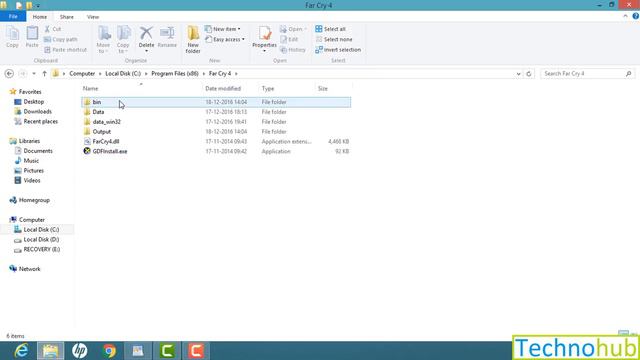This screenshot has height=360, width=640.
Task: Open the New item dropdown
Action: tap(223, 29)
